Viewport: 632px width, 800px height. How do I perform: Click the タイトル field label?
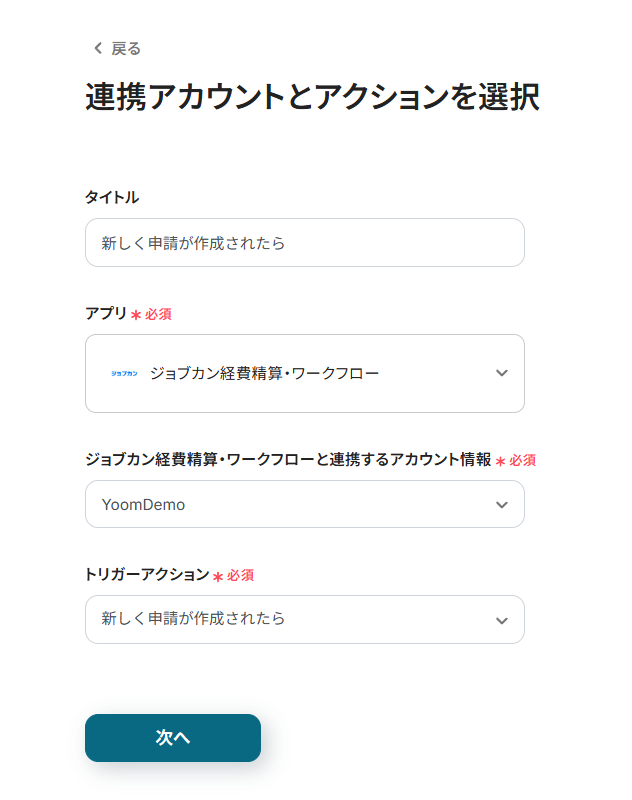112,197
